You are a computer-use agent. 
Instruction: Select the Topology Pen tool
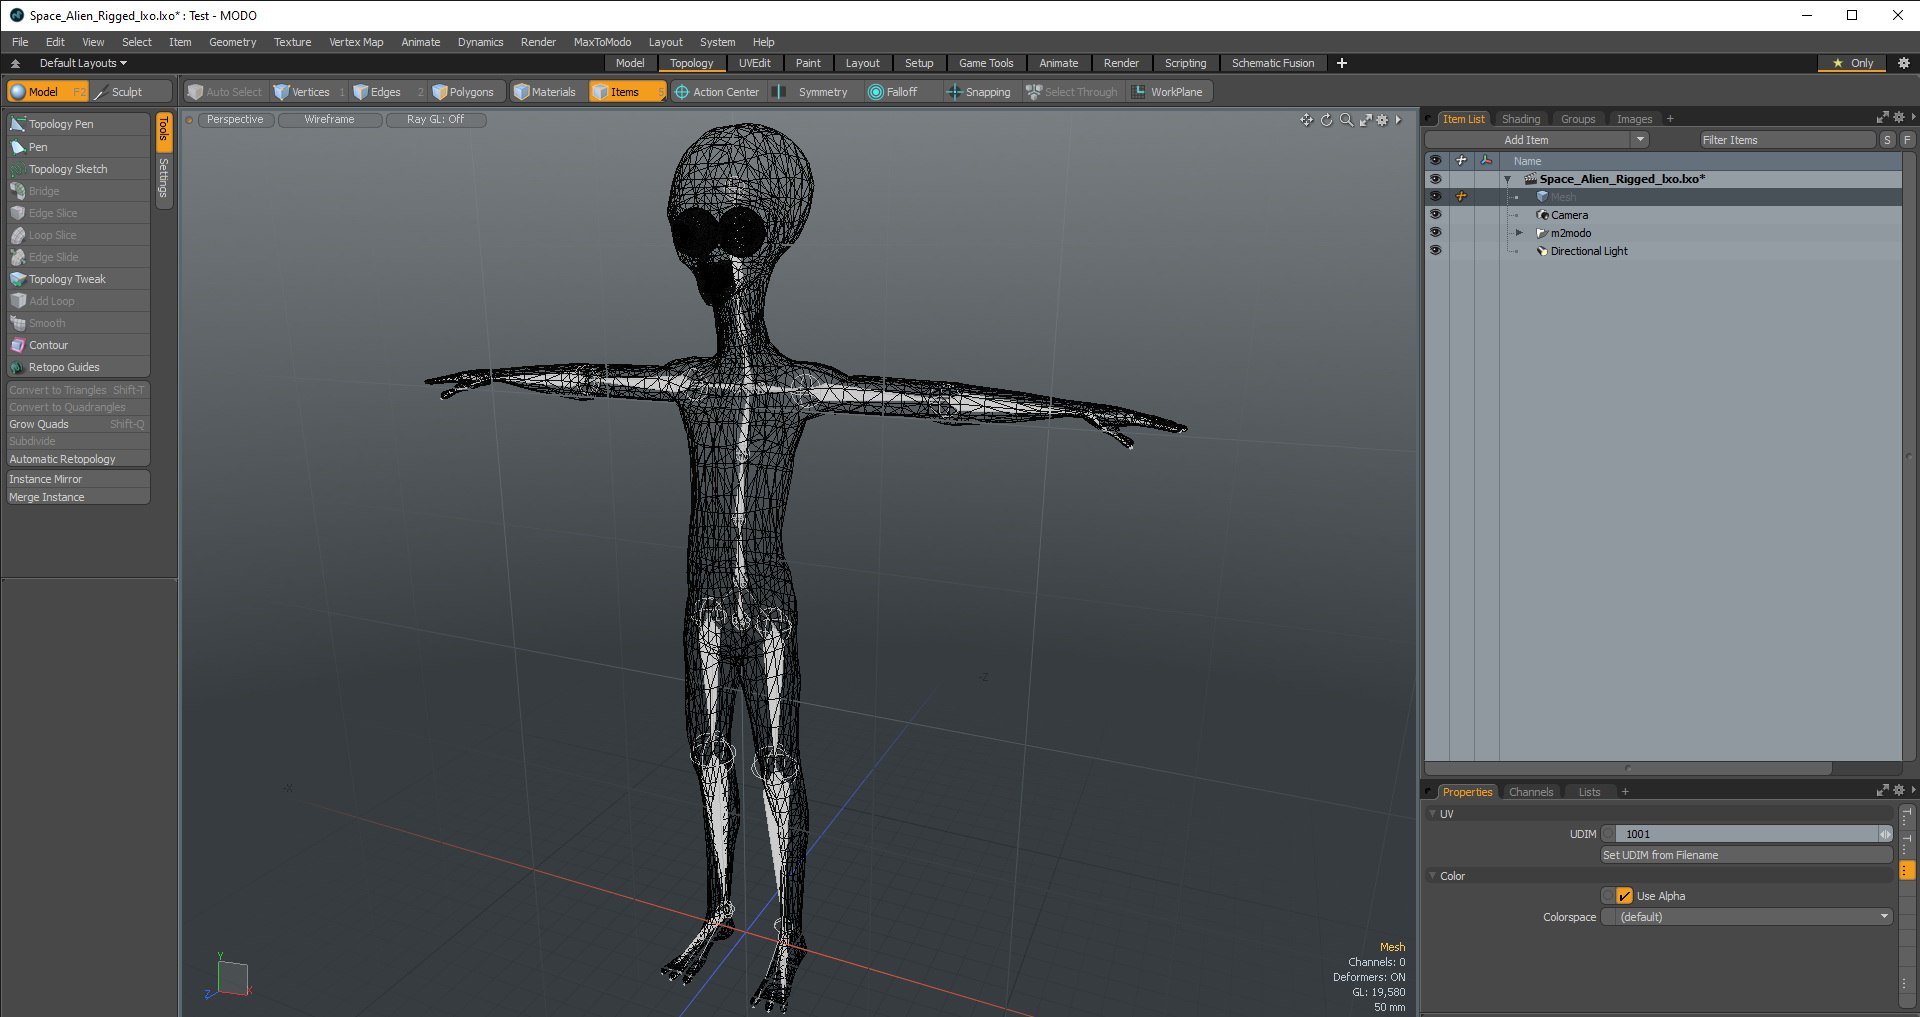tap(78, 124)
